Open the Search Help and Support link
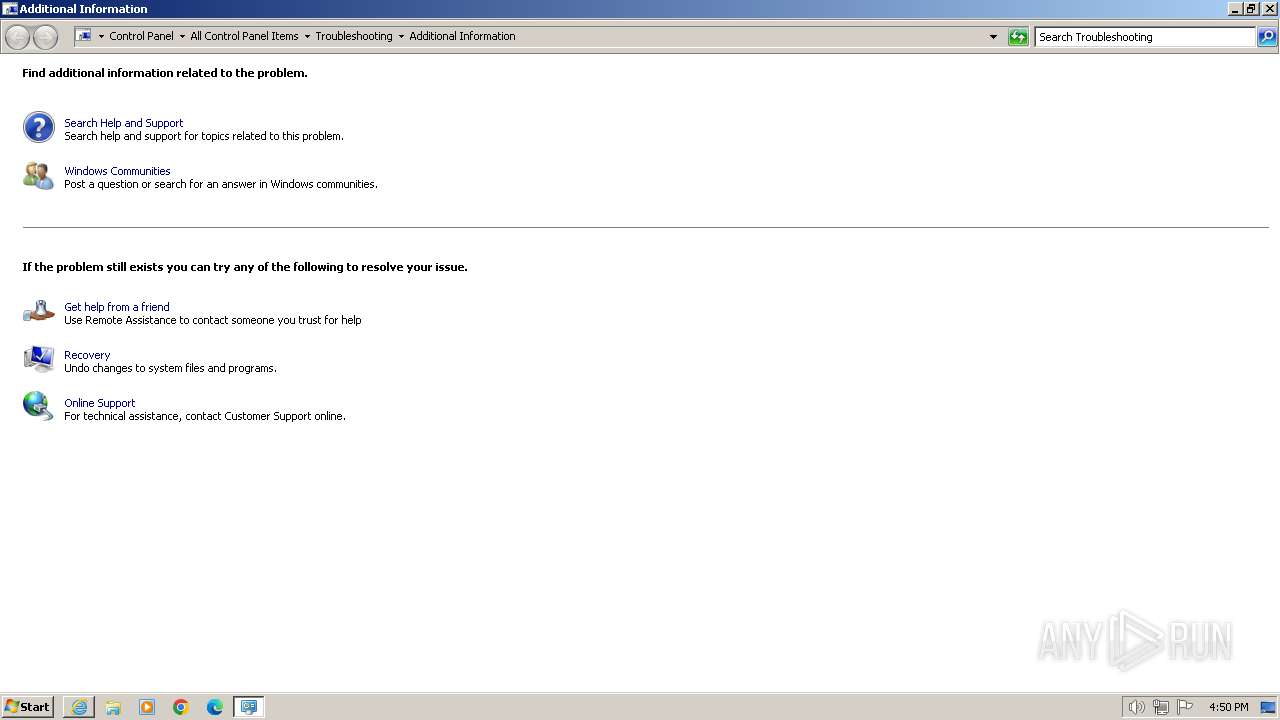The image size is (1280, 720). pos(124,123)
